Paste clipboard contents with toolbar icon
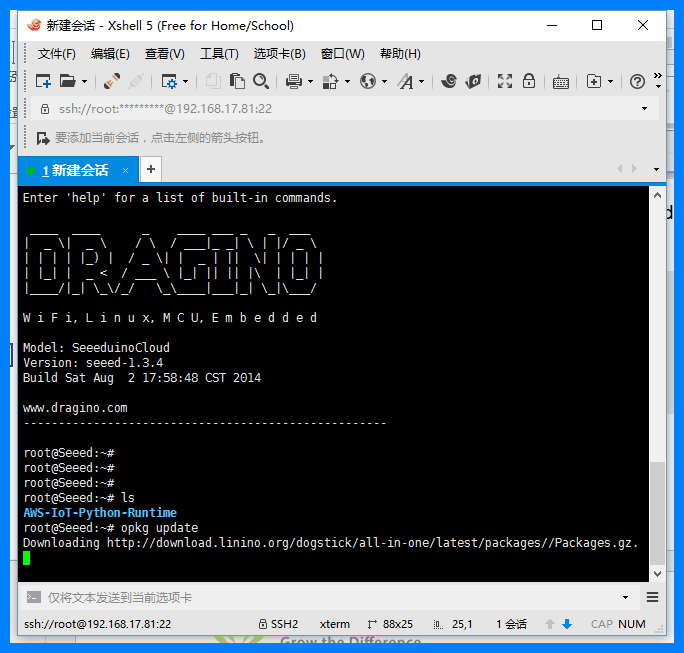684x653 pixels. click(x=237, y=81)
